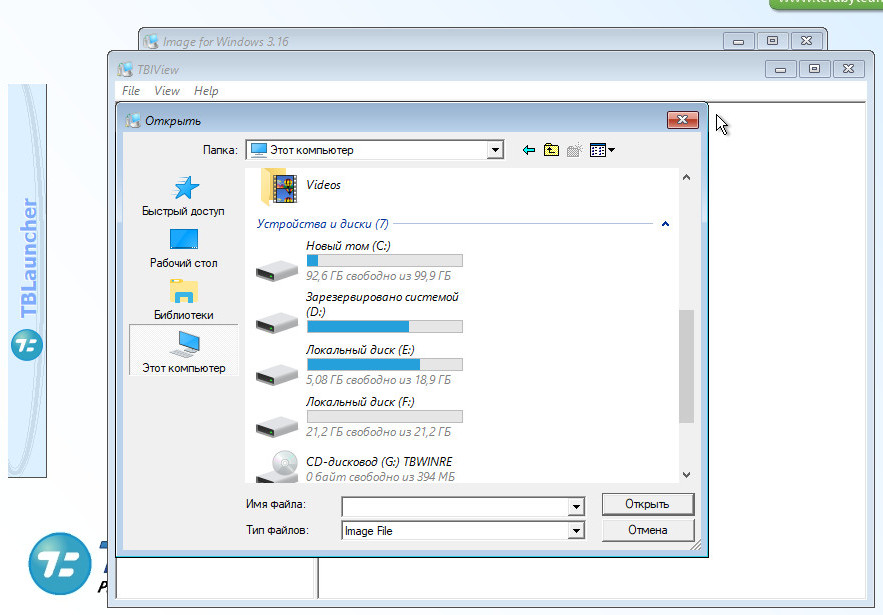Select Быстрый доступ star icon
The width and height of the screenshot is (883, 615).
pyautogui.click(x=185, y=188)
